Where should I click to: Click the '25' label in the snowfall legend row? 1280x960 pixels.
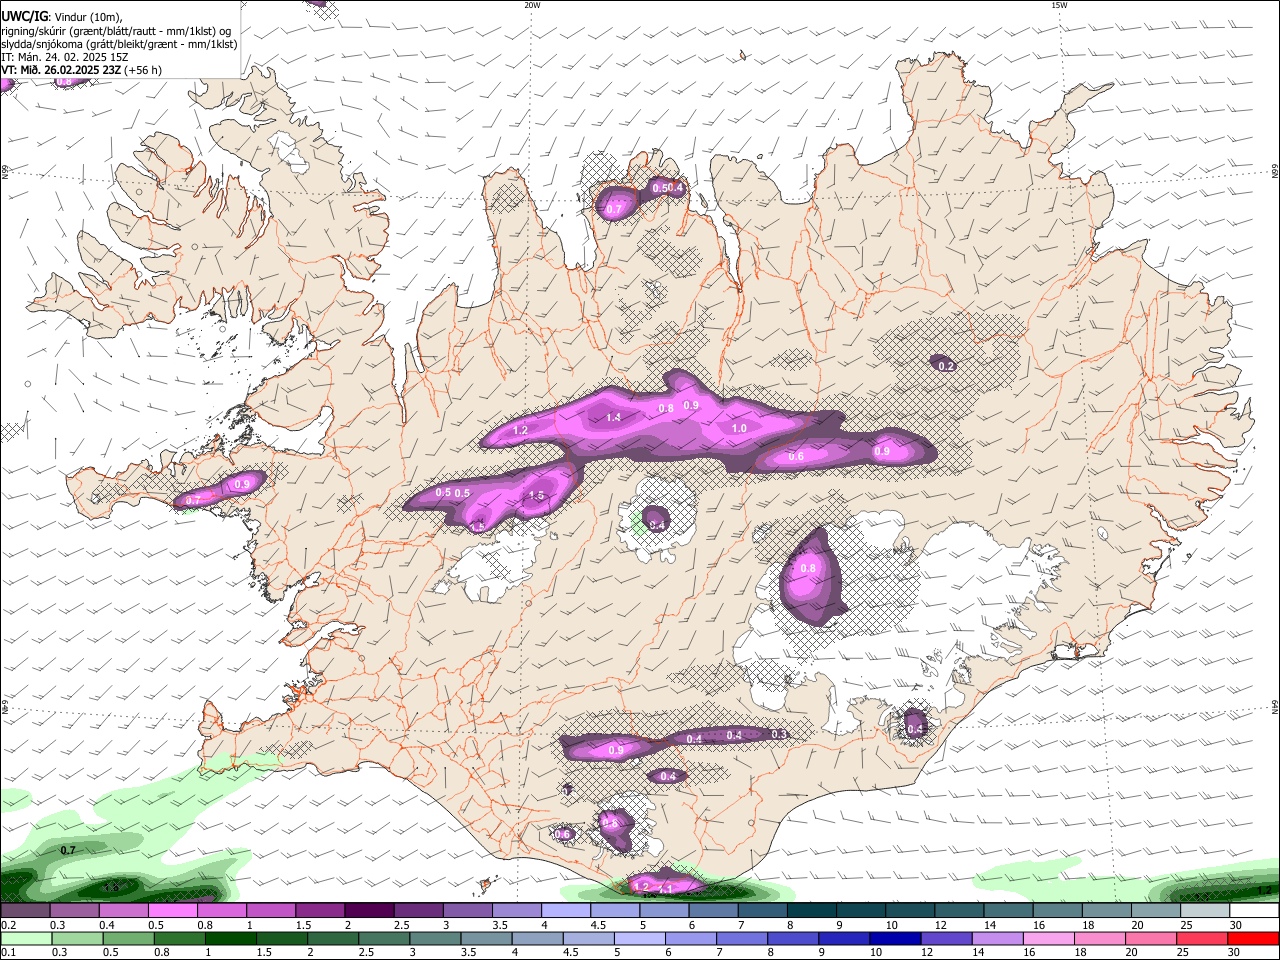click(x=1185, y=926)
